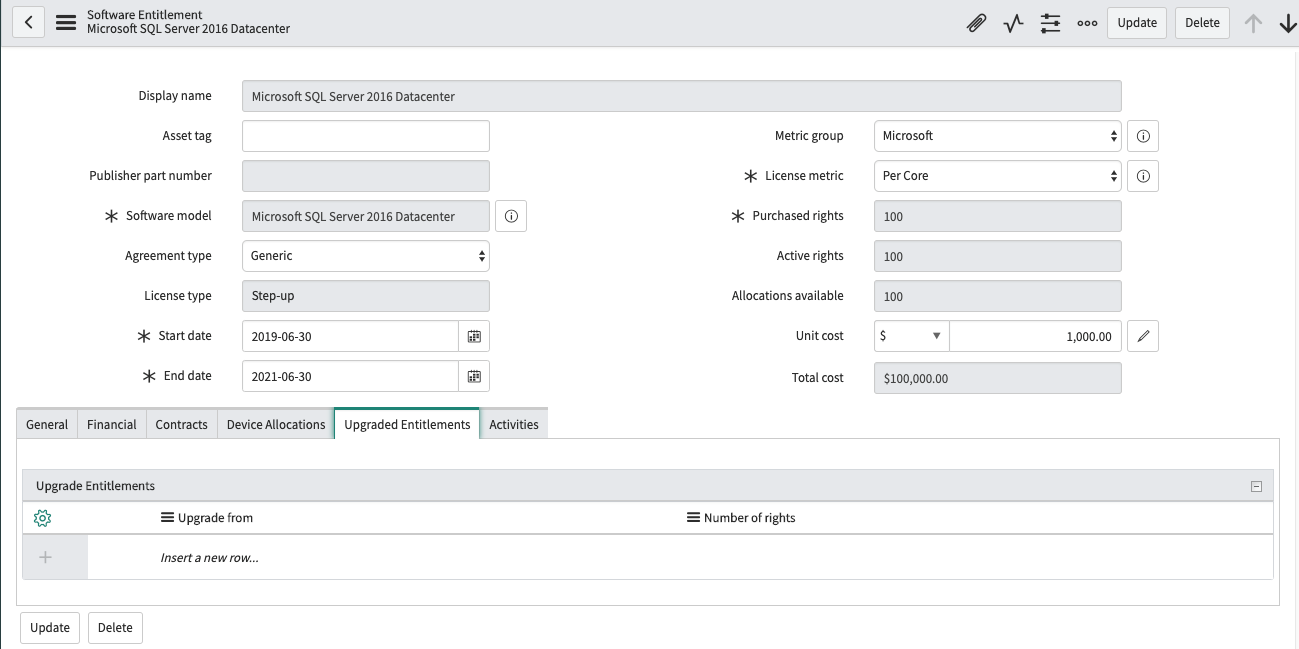The height and width of the screenshot is (649, 1299).
Task: Open the Start date calendar picker
Action: tap(474, 336)
